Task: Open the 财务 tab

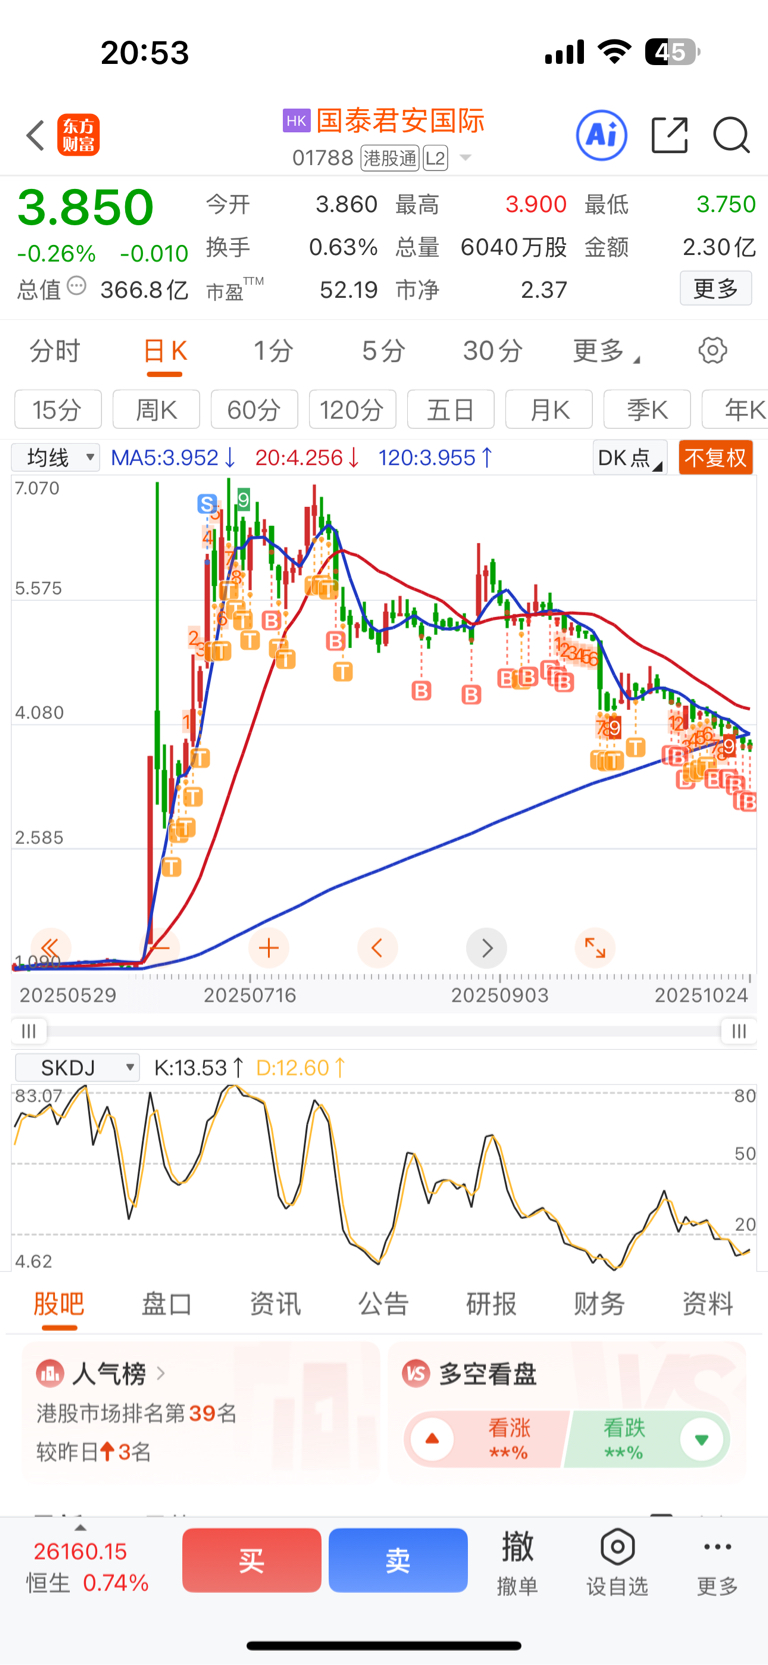Action: point(599,1304)
